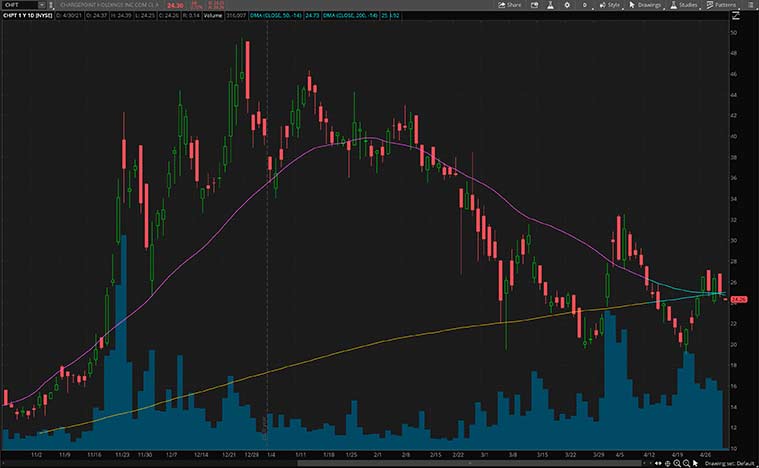Click the Studies flask button
Screen dimensions: 759x468
(x=683, y=5)
